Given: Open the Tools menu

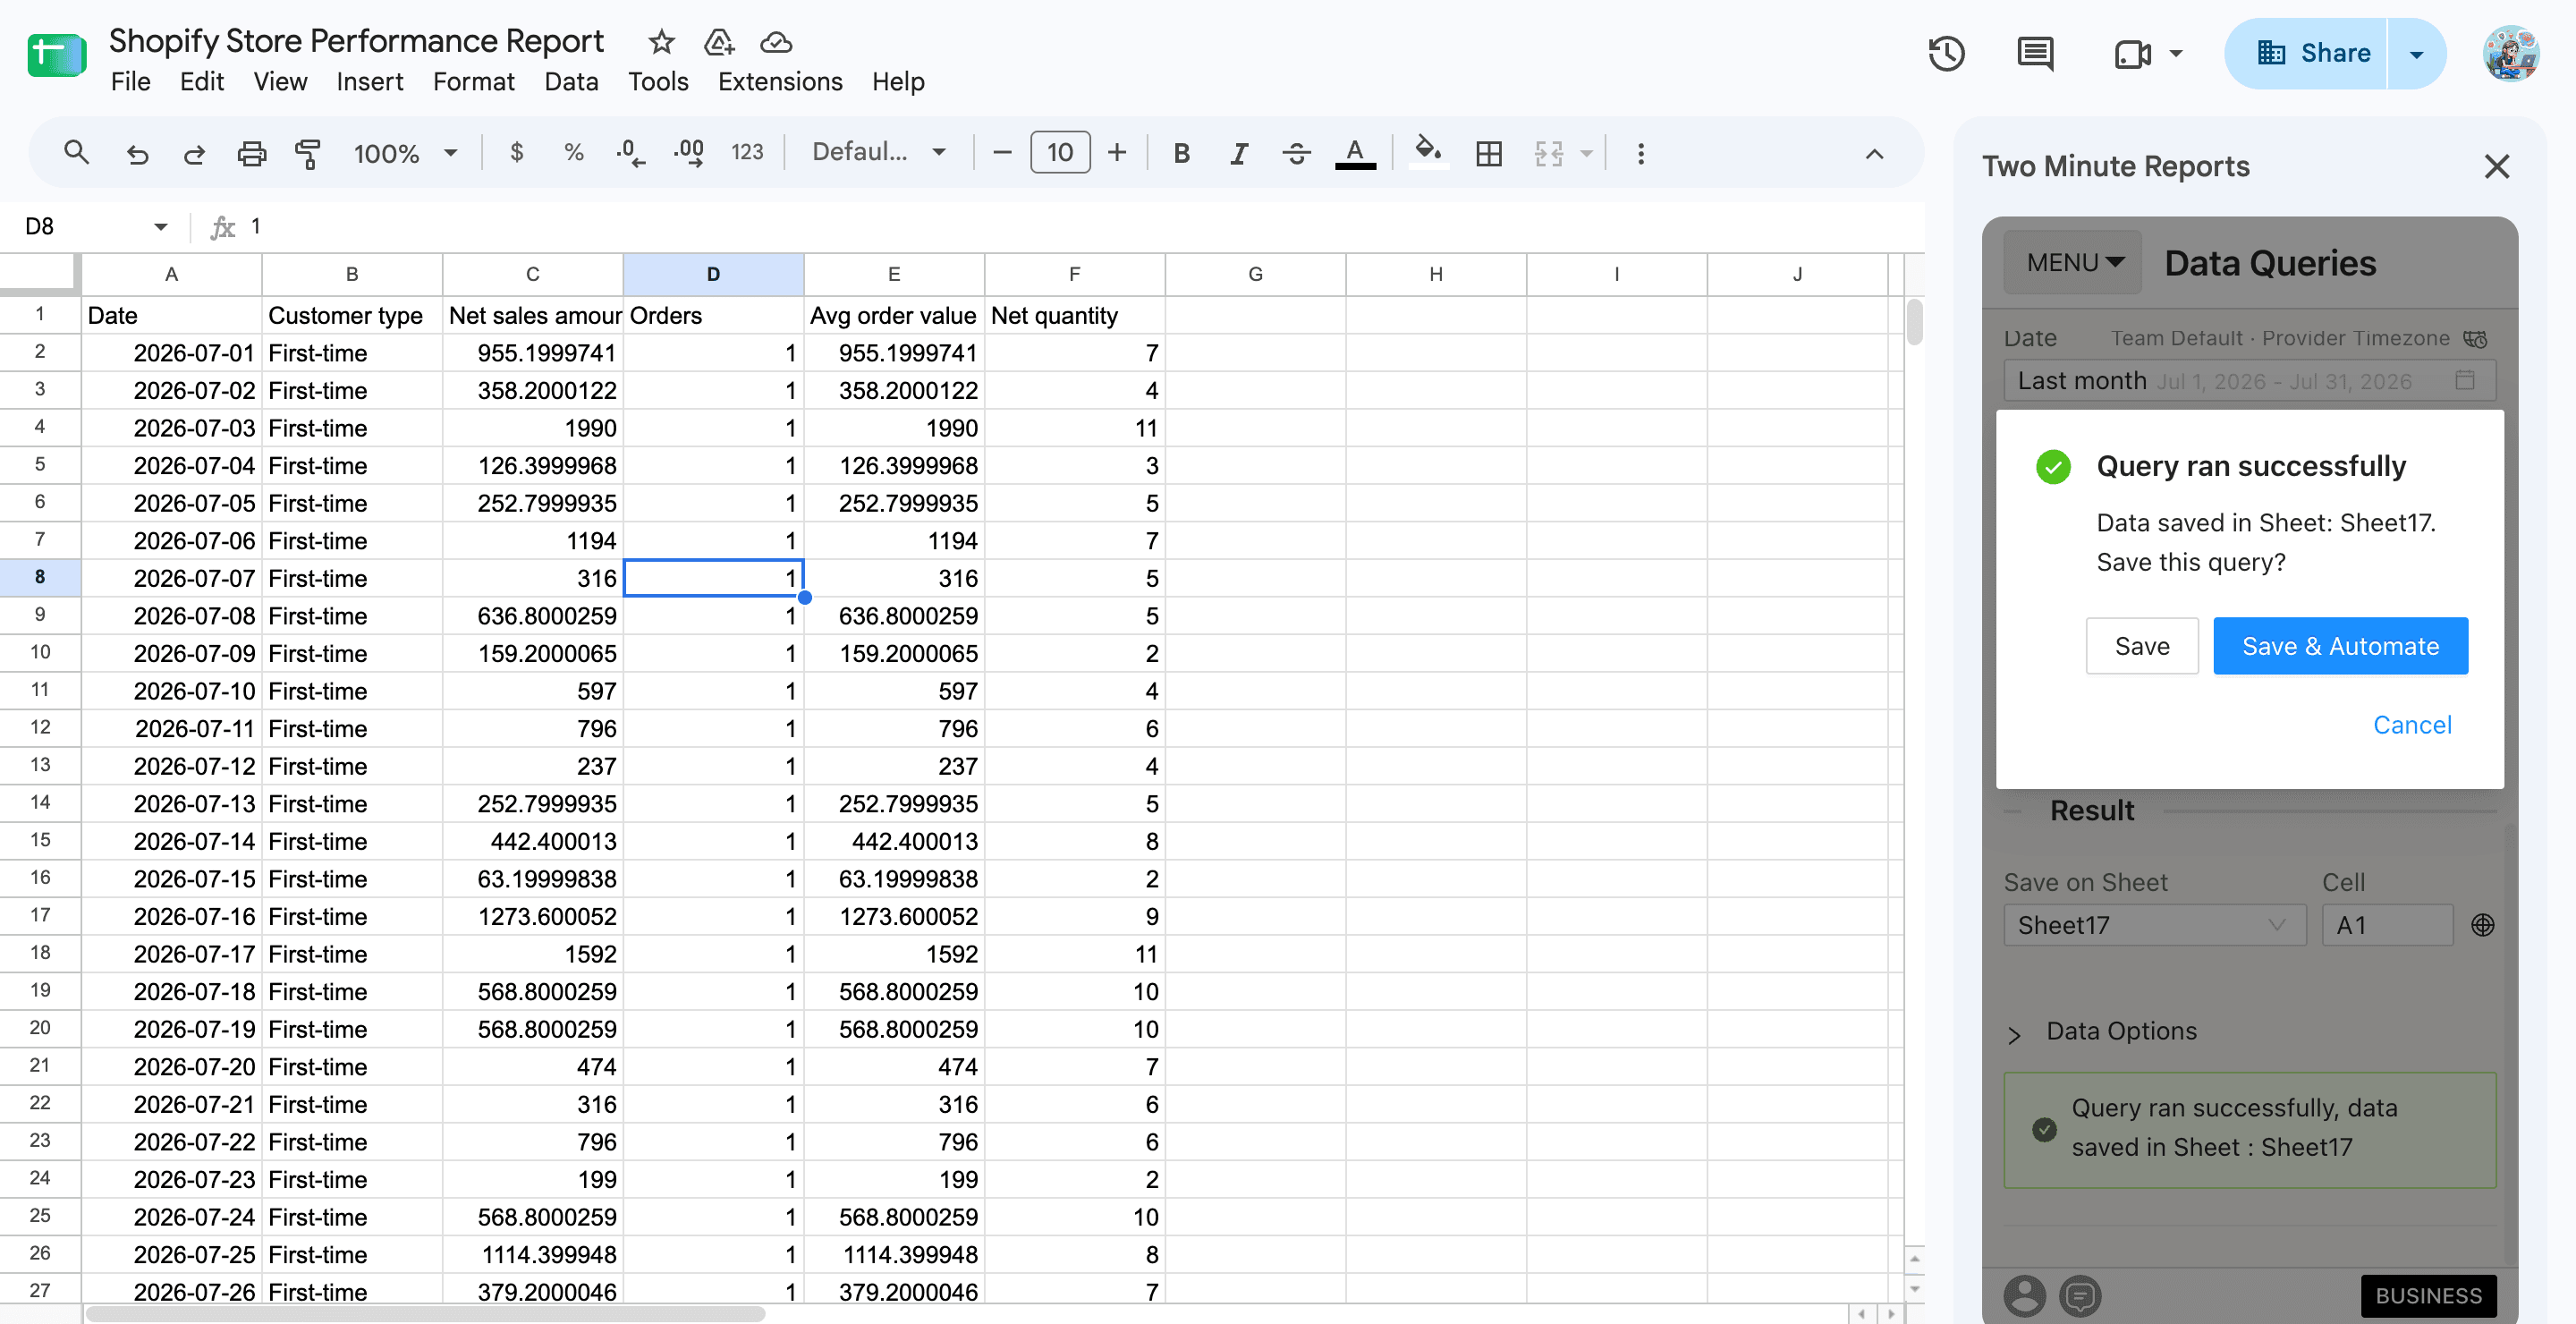Looking at the screenshot, I should pos(658,81).
